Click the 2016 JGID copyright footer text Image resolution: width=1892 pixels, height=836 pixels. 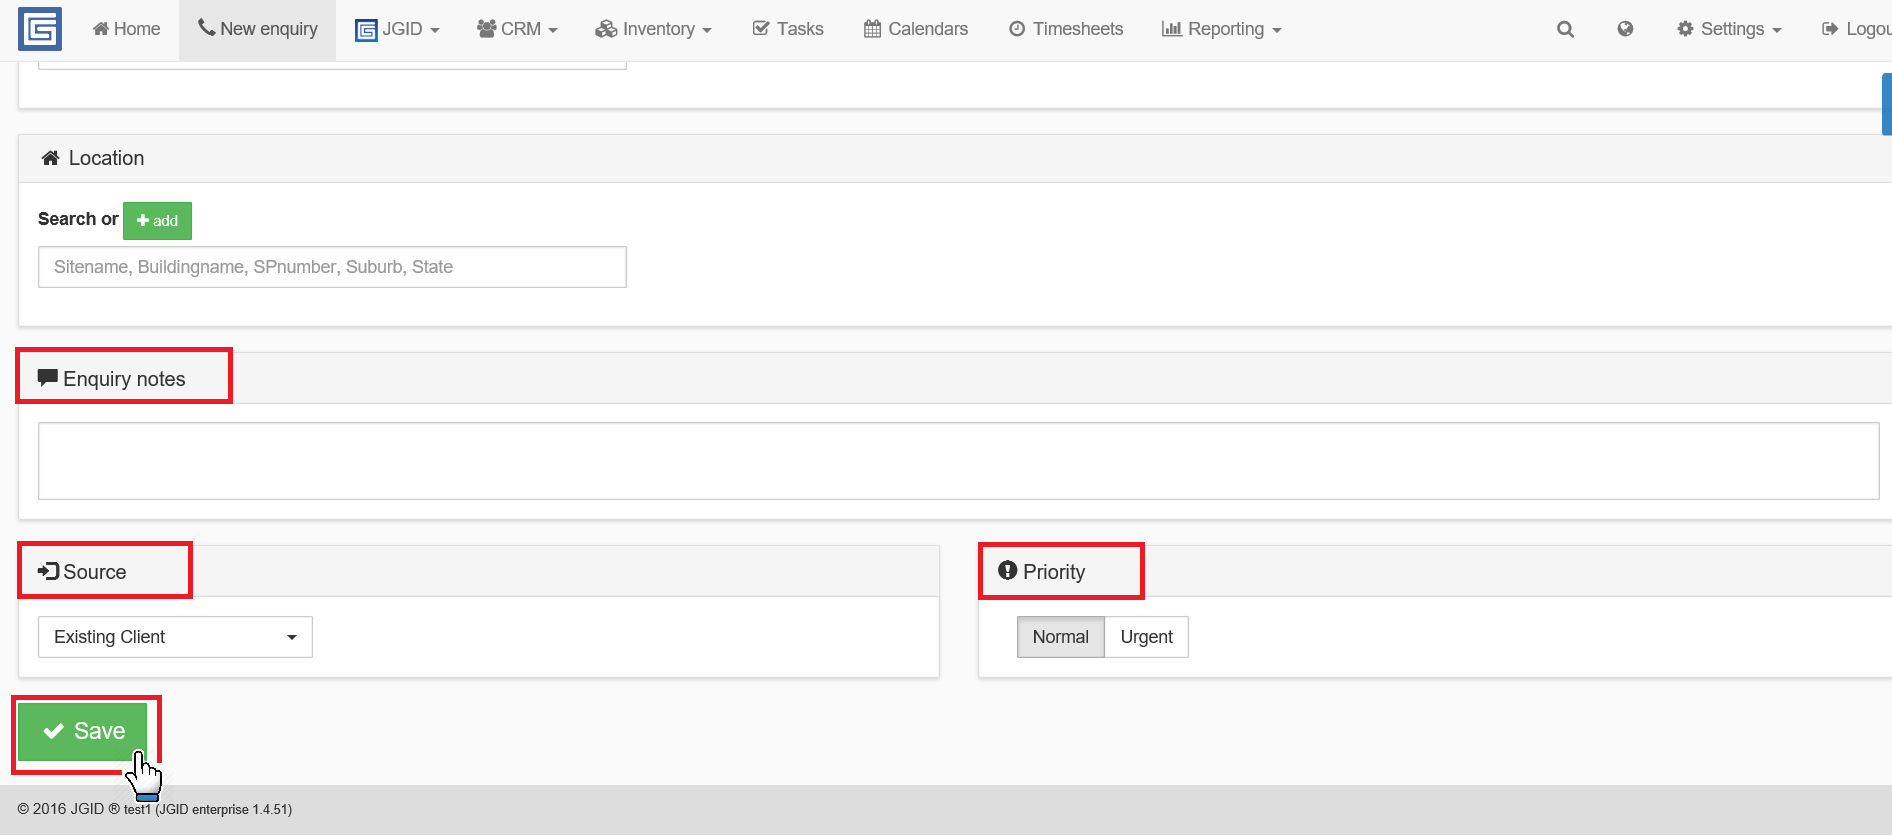155,809
